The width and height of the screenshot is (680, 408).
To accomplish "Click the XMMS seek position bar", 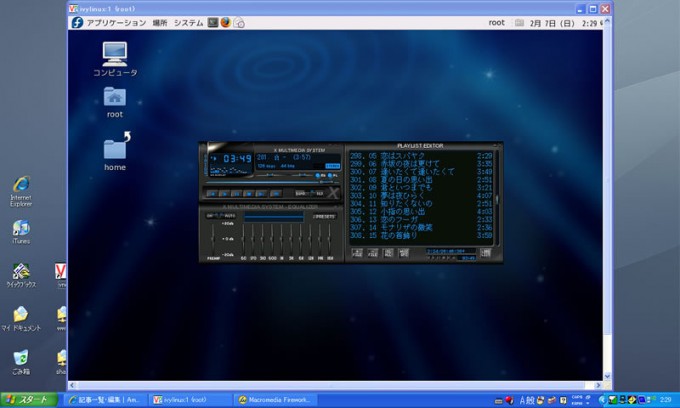I will 273,182.
